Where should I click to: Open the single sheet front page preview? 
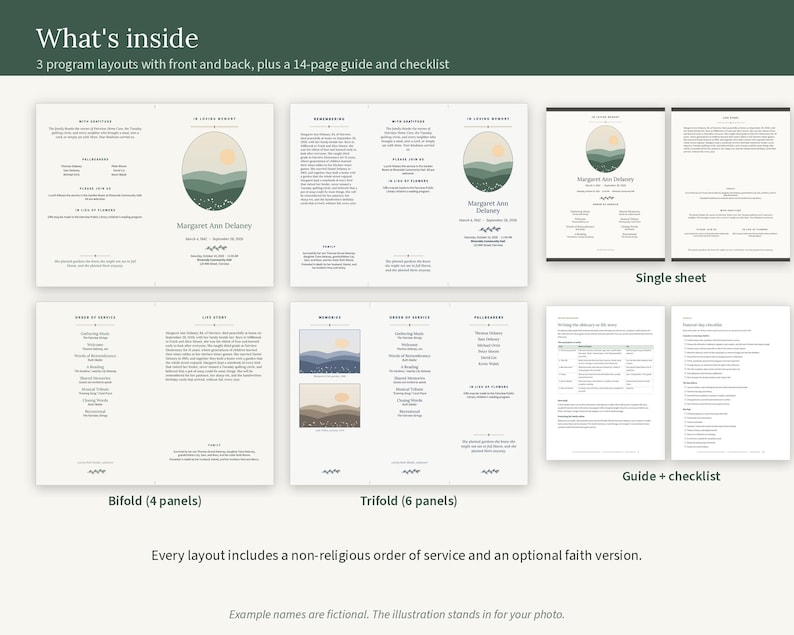point(605,184)
